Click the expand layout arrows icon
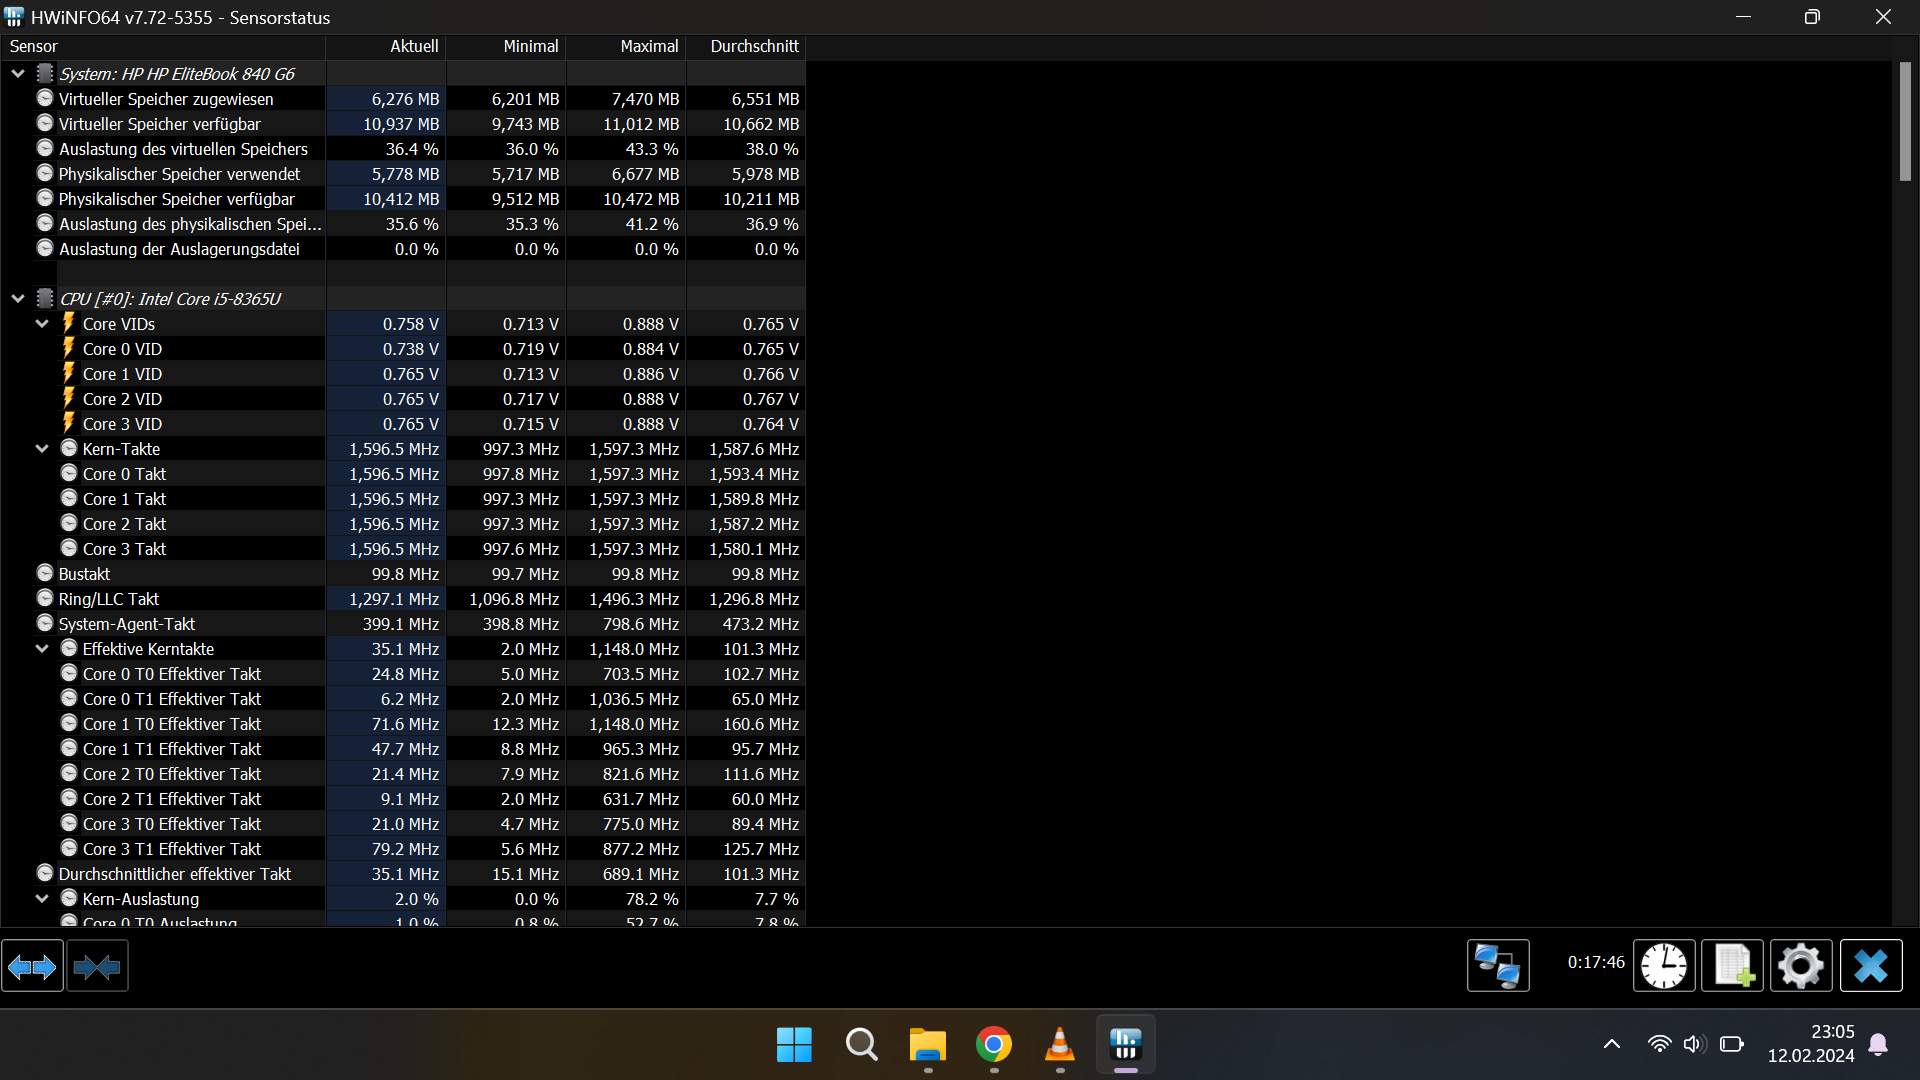Screen dimensions: 1920x1080 32,967
